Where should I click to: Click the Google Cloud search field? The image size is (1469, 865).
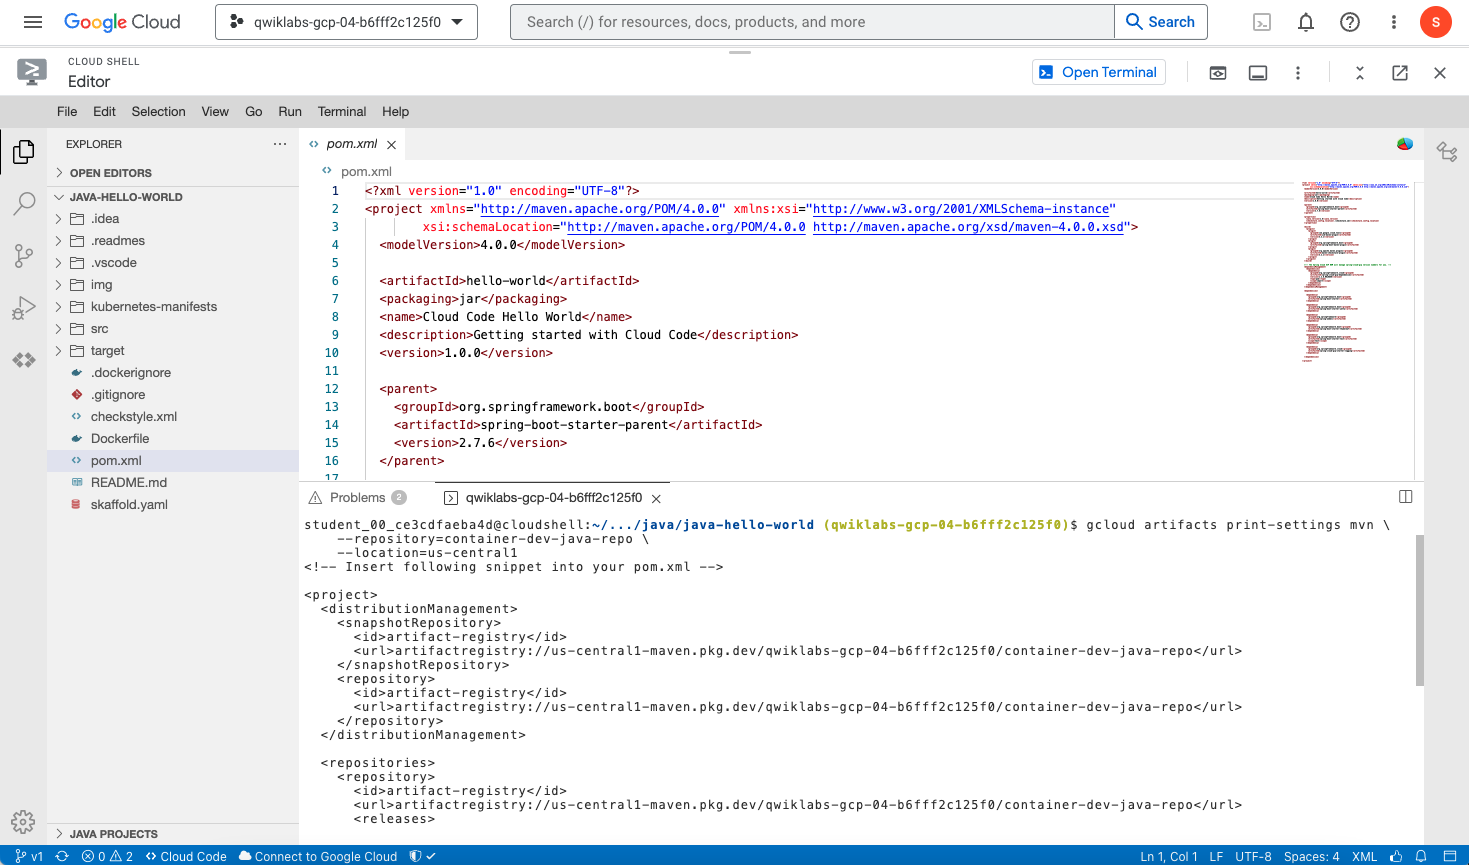pos(812,22)
